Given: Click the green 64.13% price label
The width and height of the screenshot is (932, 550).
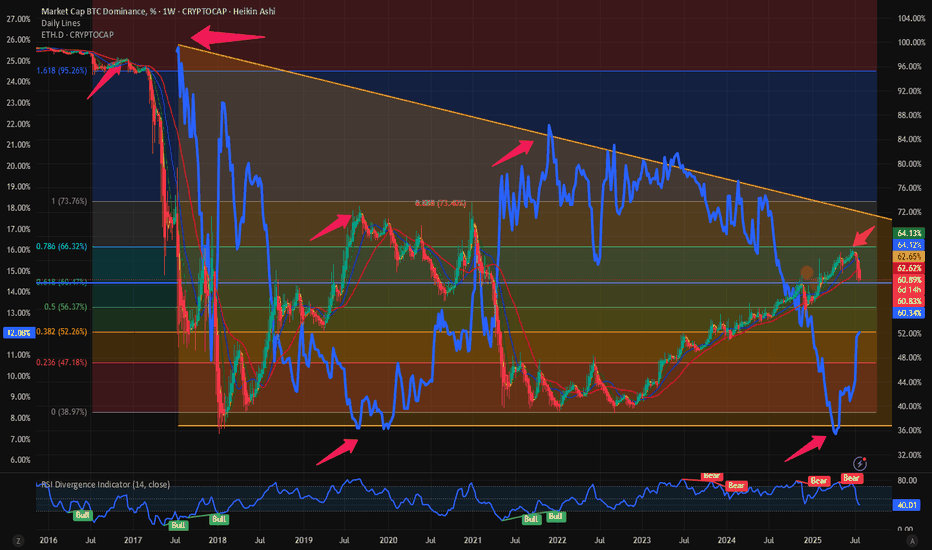Looking at the screenshot, I should pos(909,233).
